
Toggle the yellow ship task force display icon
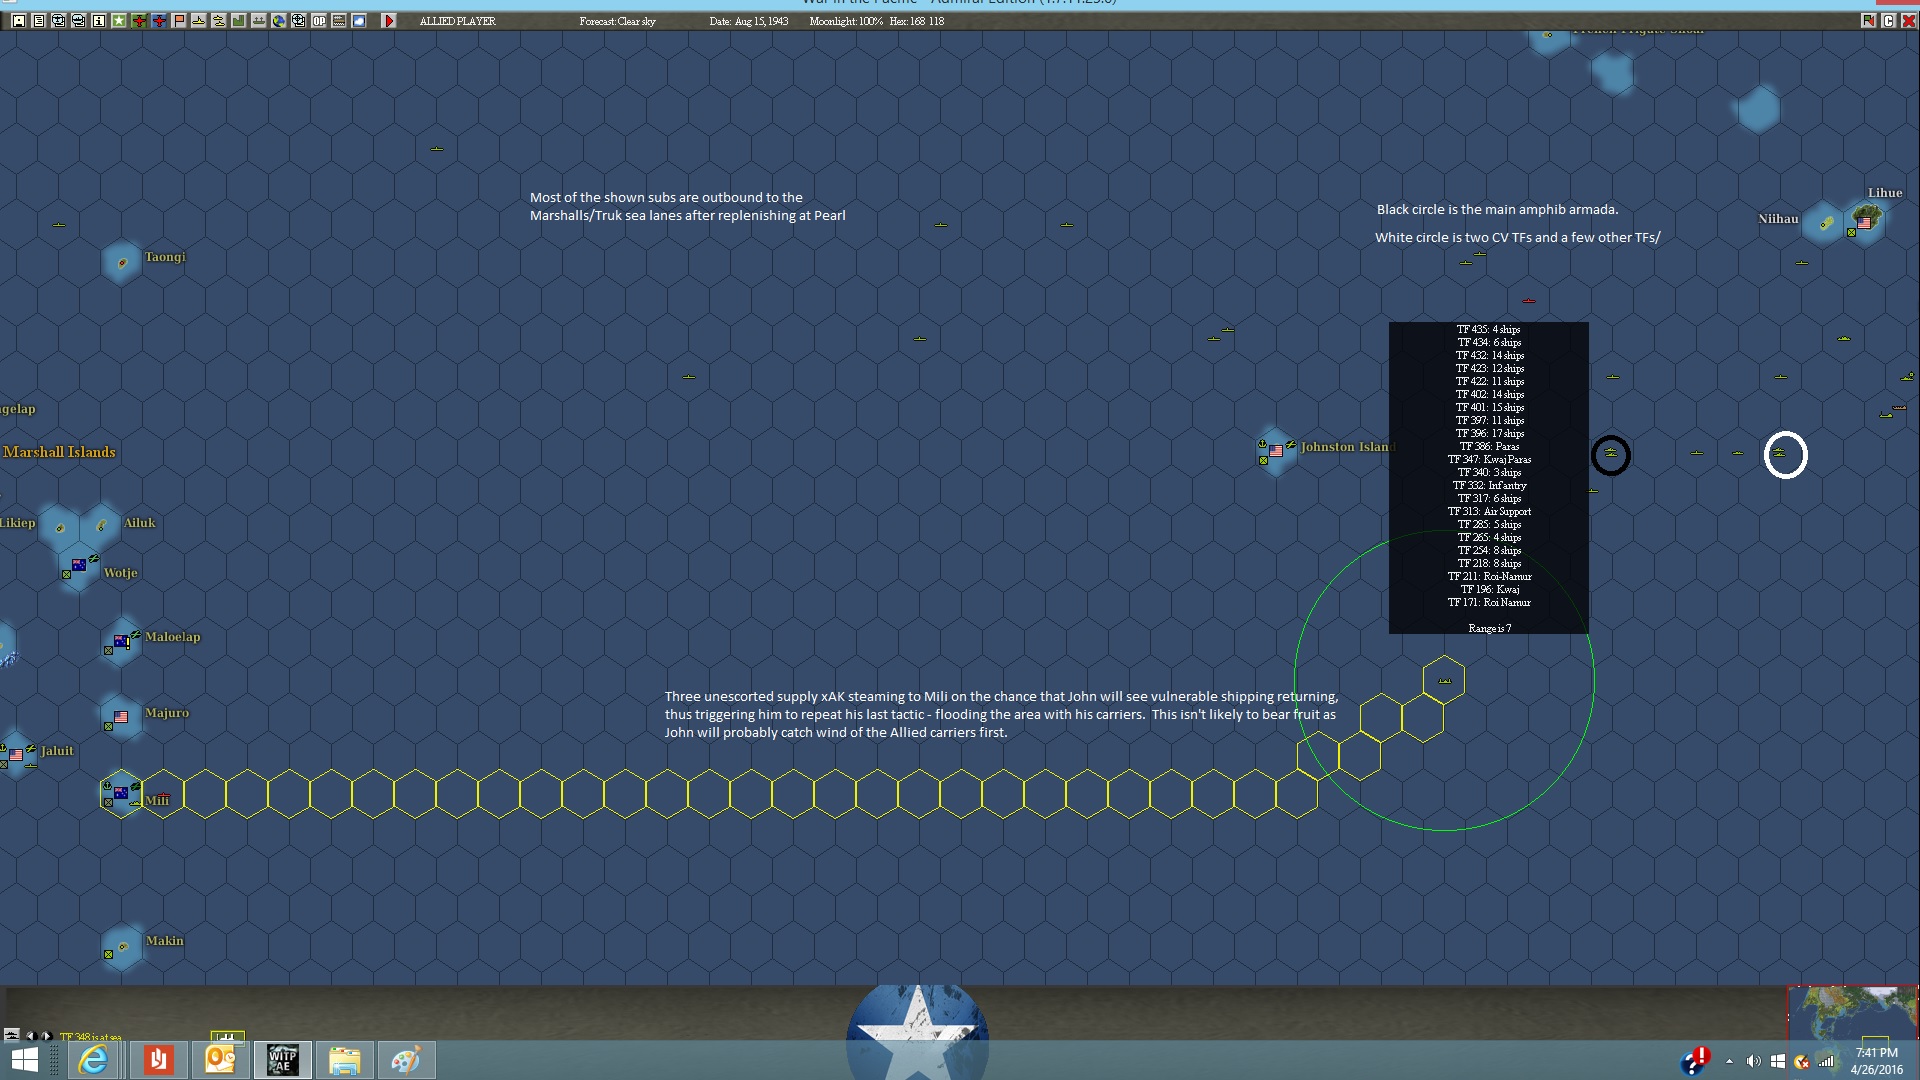[x=199, y=20]
